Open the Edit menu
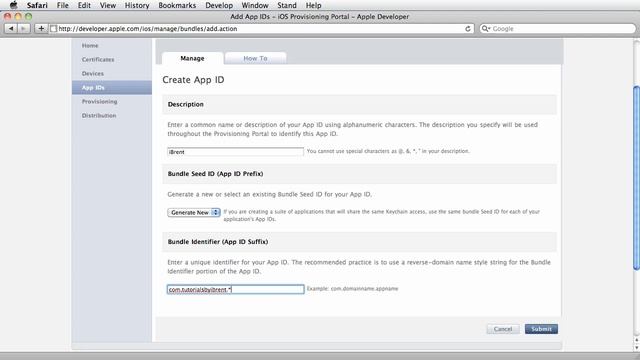Viewport: 640px width, 360px height. [x=84, y=5]
